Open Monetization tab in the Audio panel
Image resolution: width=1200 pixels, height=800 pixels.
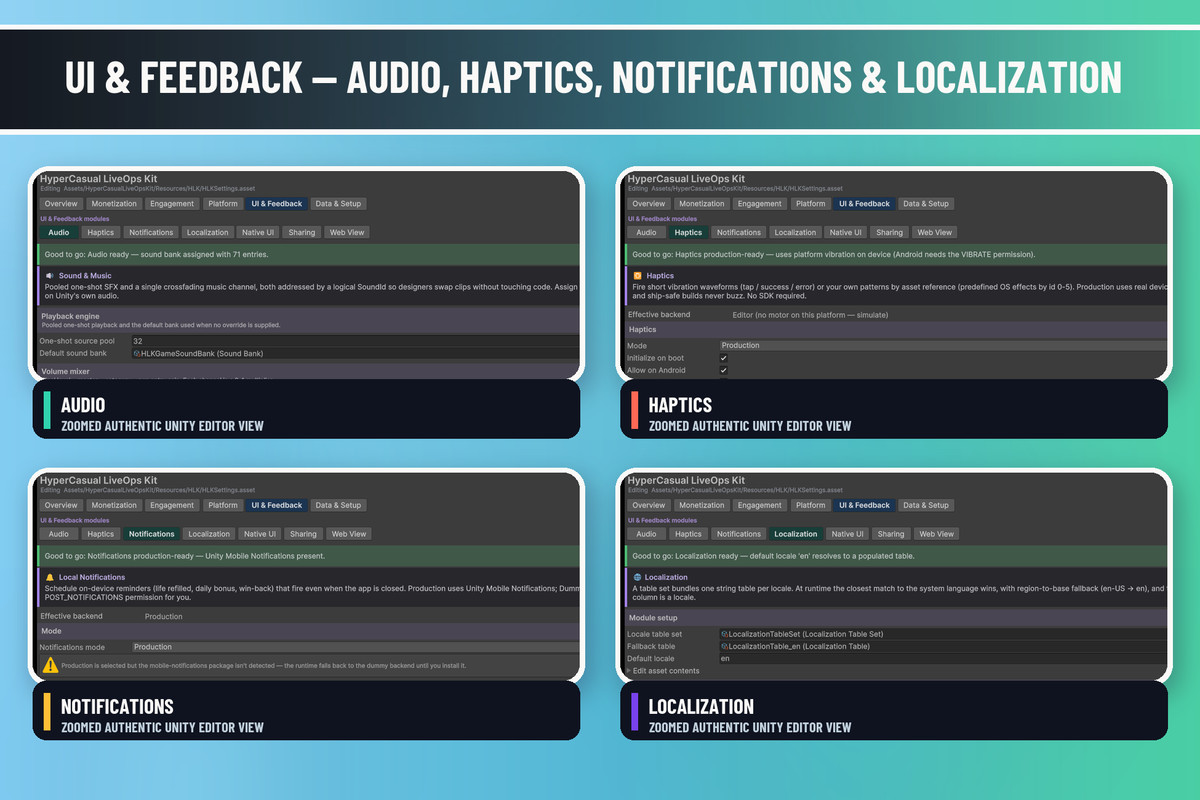point(113,203)
